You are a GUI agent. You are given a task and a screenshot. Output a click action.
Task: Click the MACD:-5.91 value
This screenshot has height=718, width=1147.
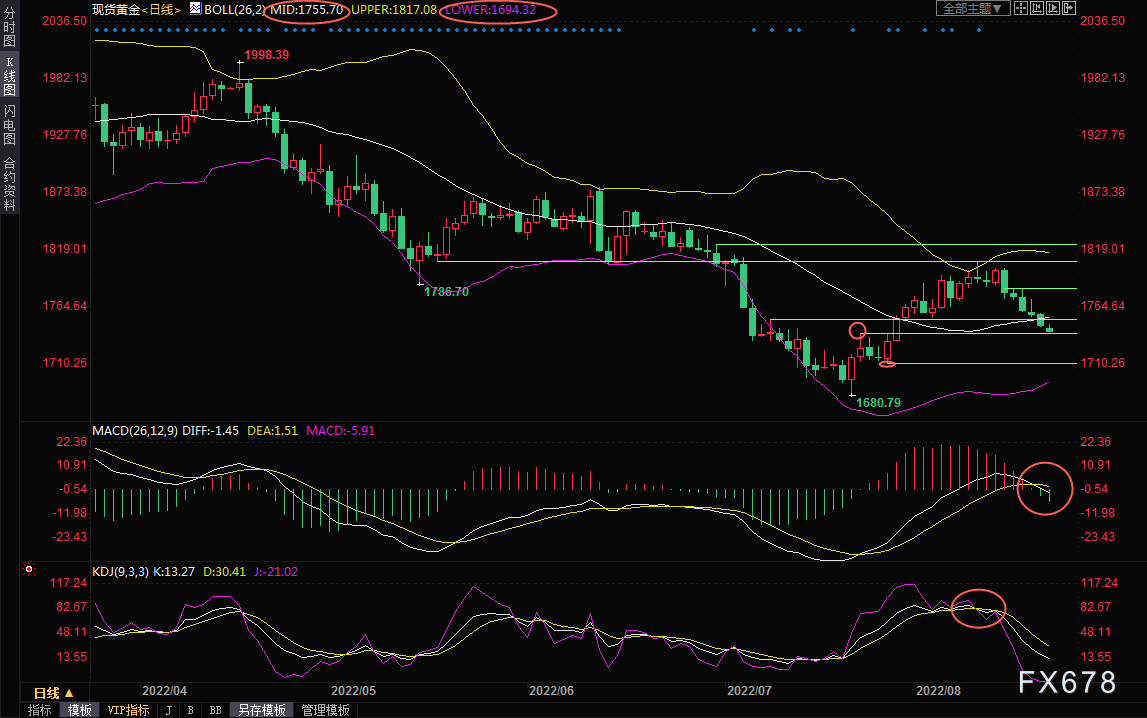(340, 431)
